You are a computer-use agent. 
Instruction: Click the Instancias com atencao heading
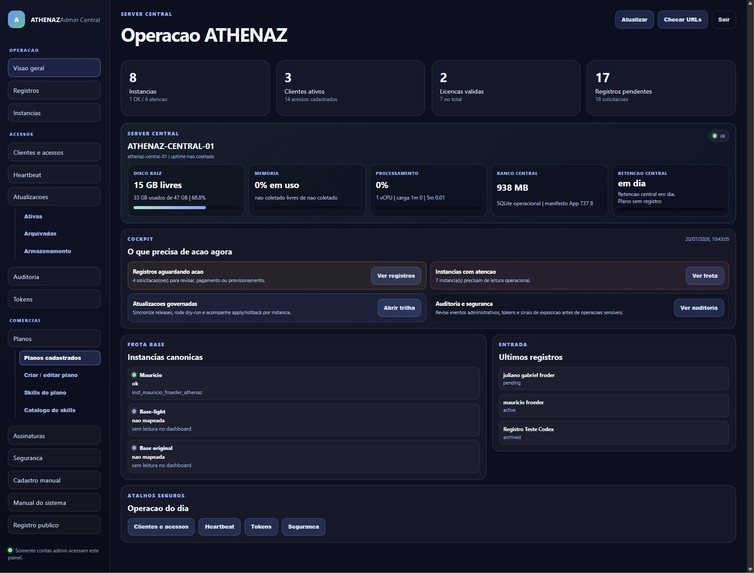(465, 272)
